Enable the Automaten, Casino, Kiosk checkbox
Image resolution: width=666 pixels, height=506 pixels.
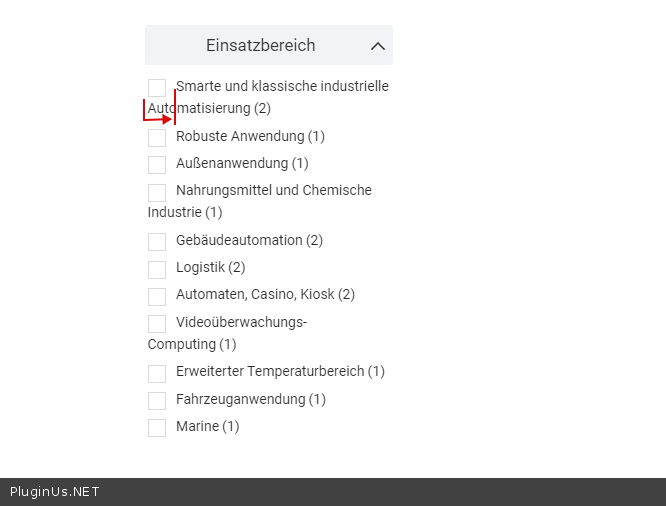pos(157,296)
